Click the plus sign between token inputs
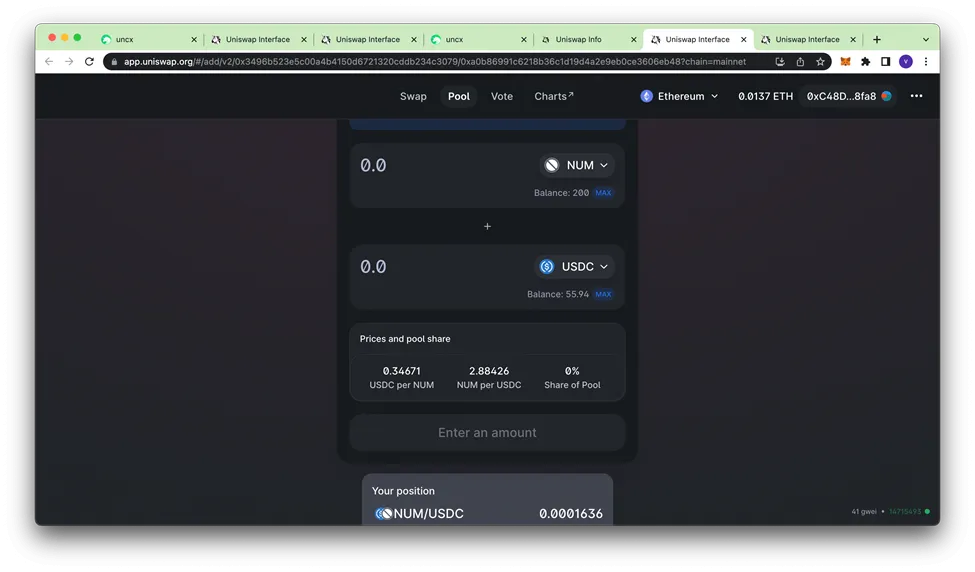 pos(488,226)
